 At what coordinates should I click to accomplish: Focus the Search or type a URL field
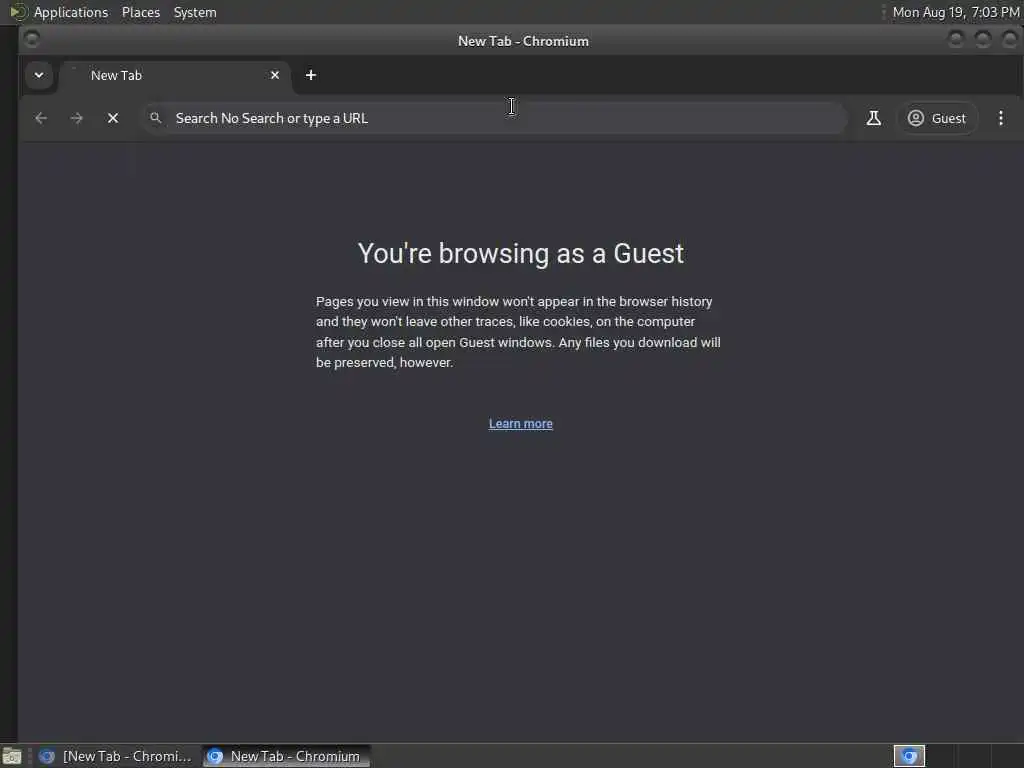click(495, 118)
